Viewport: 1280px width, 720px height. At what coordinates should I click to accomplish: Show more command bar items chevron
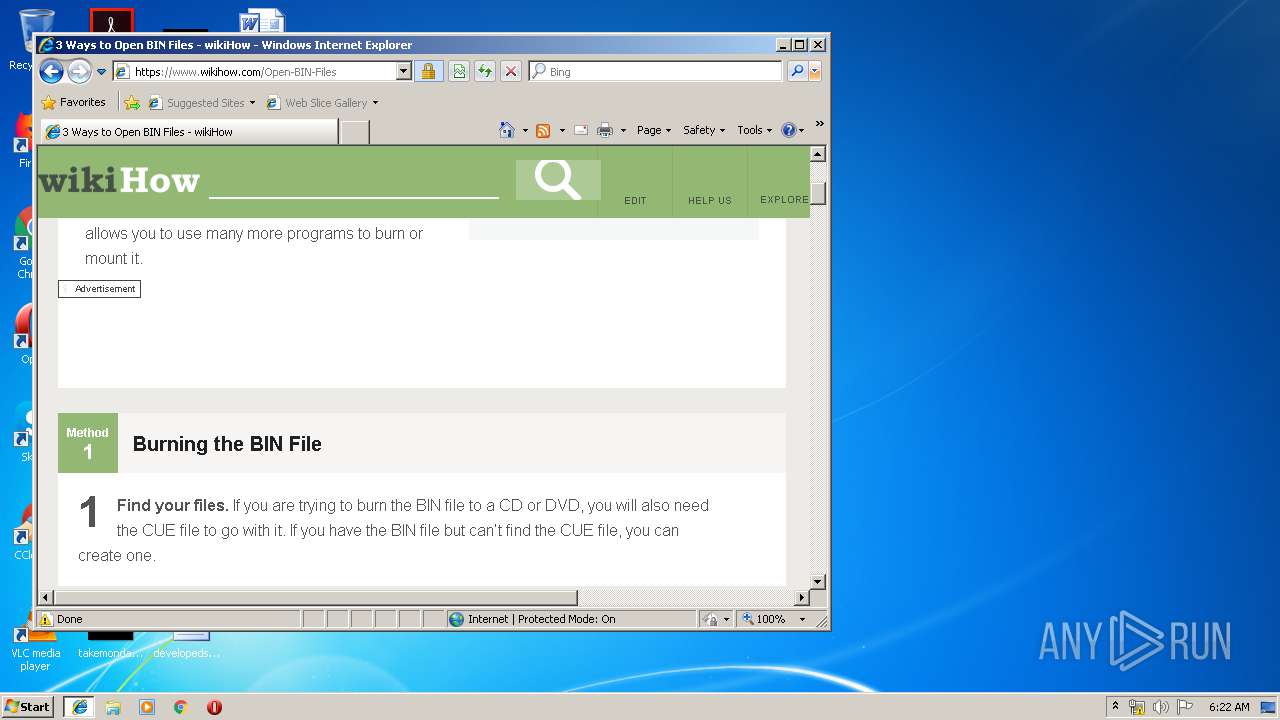click(x=819, y=125)
